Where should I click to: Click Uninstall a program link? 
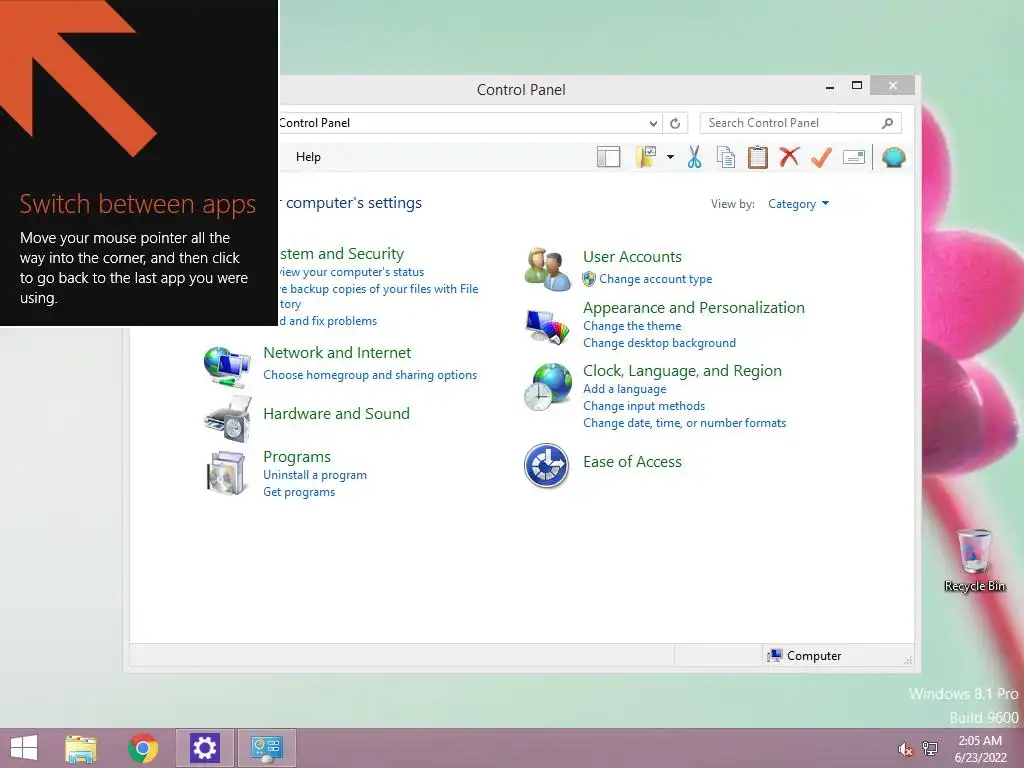tap(315, 475)
